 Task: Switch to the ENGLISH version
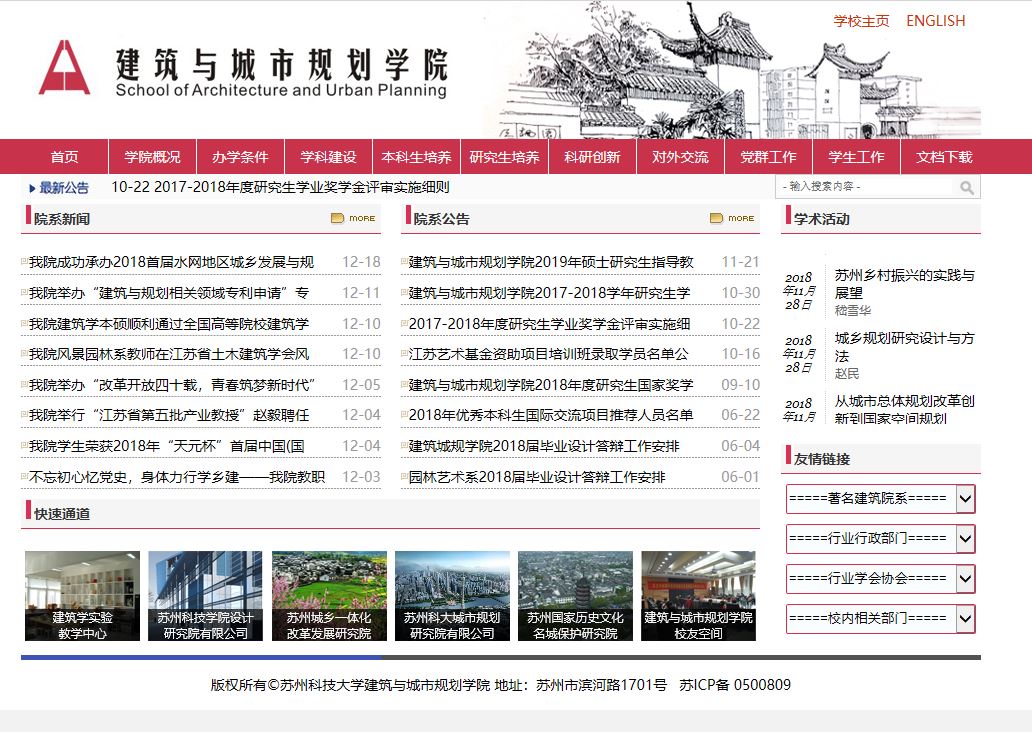point(935,21)
